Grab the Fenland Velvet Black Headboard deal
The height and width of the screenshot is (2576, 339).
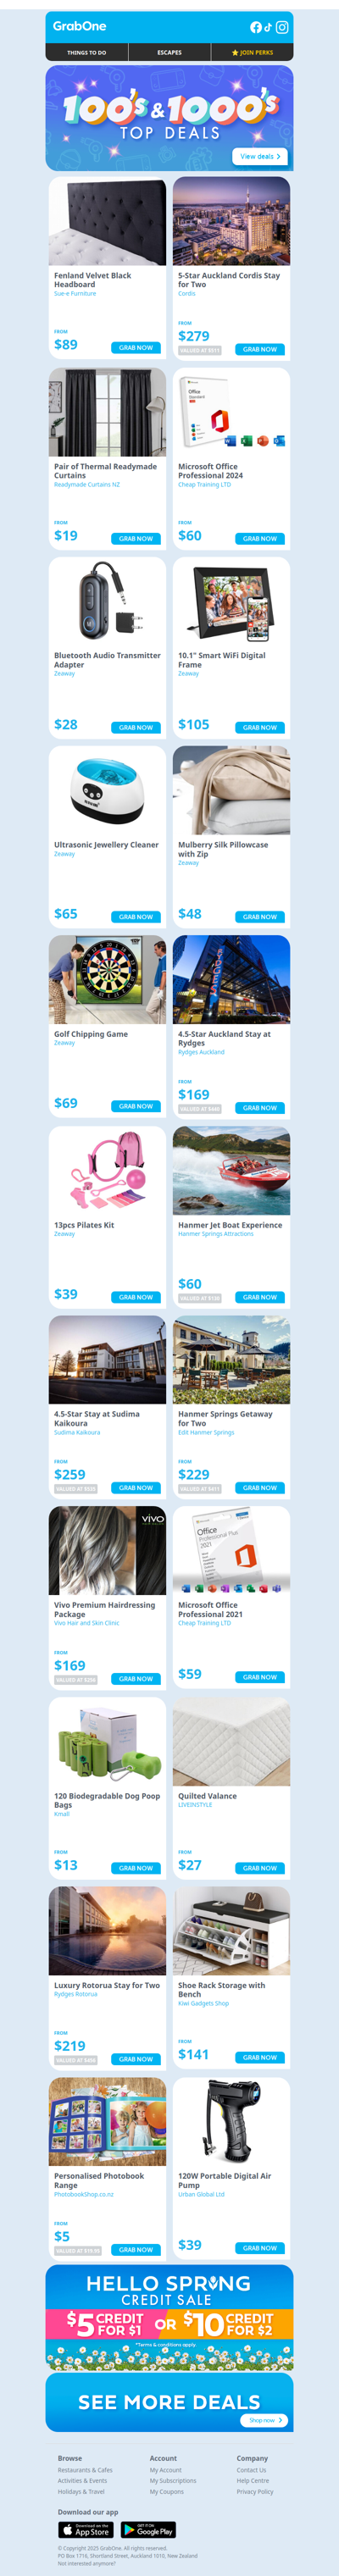tap(136, 347)
